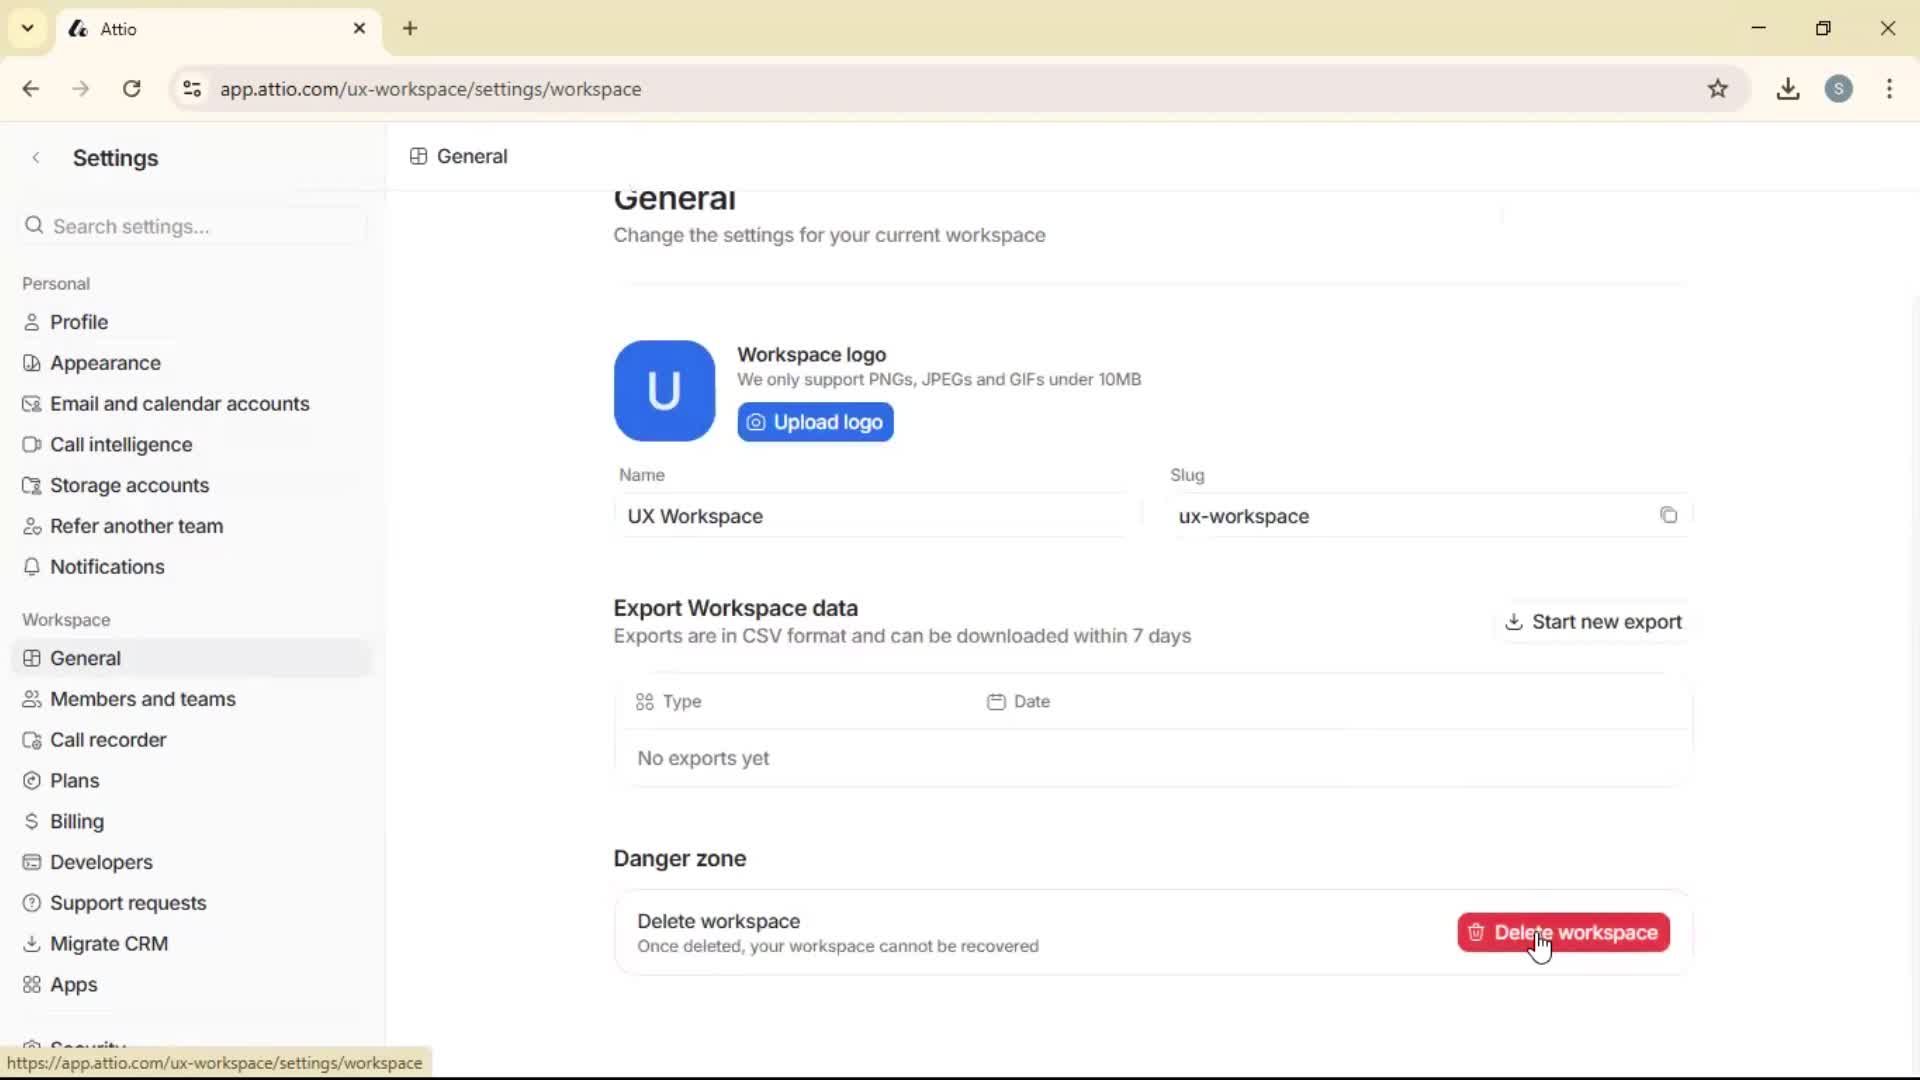Open the browser tab search dropdown
The image size is (1920, 1080).
coord(27,28)
